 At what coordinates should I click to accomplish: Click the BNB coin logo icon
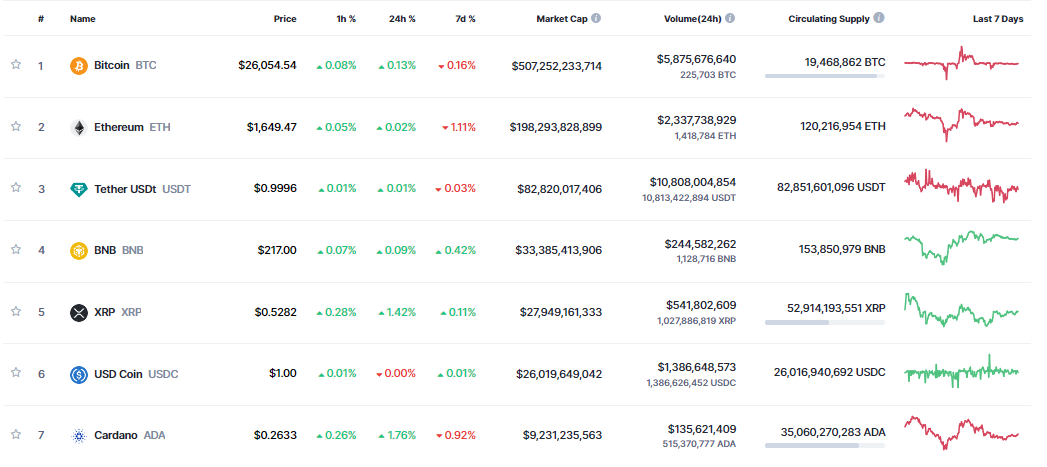(x=78, y=250)
